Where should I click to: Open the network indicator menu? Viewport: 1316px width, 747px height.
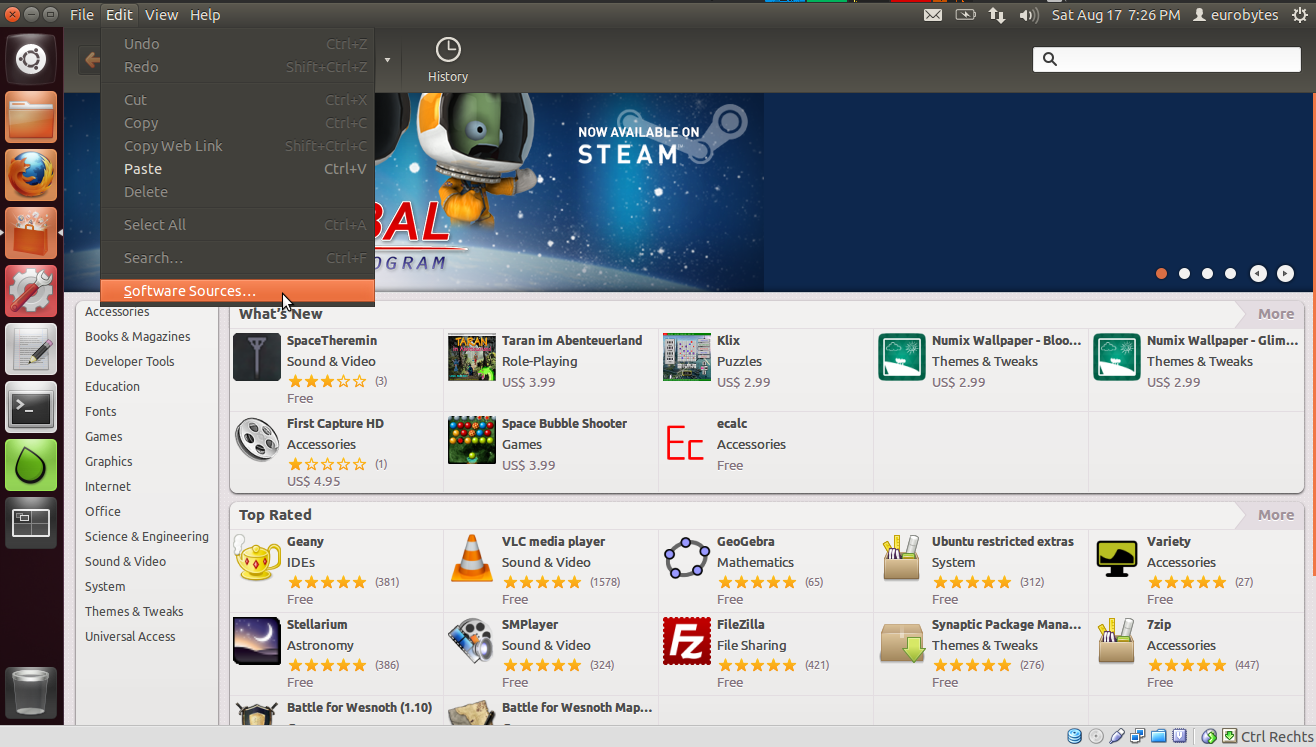pos(997,15)
